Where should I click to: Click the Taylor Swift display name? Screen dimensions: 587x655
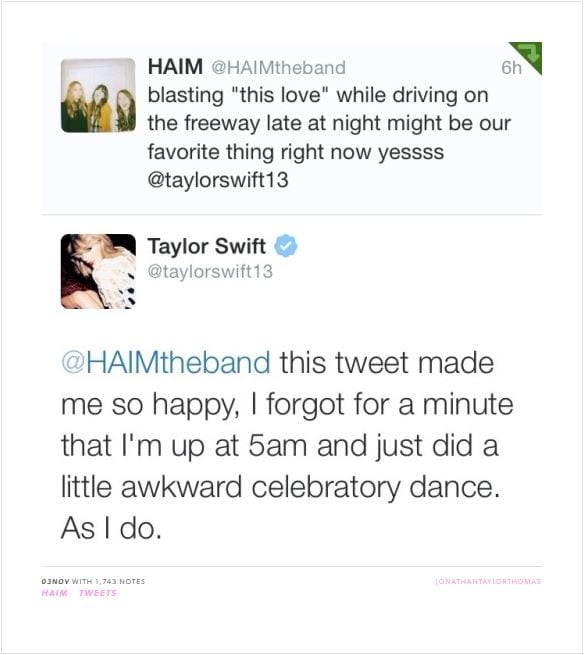206,246
